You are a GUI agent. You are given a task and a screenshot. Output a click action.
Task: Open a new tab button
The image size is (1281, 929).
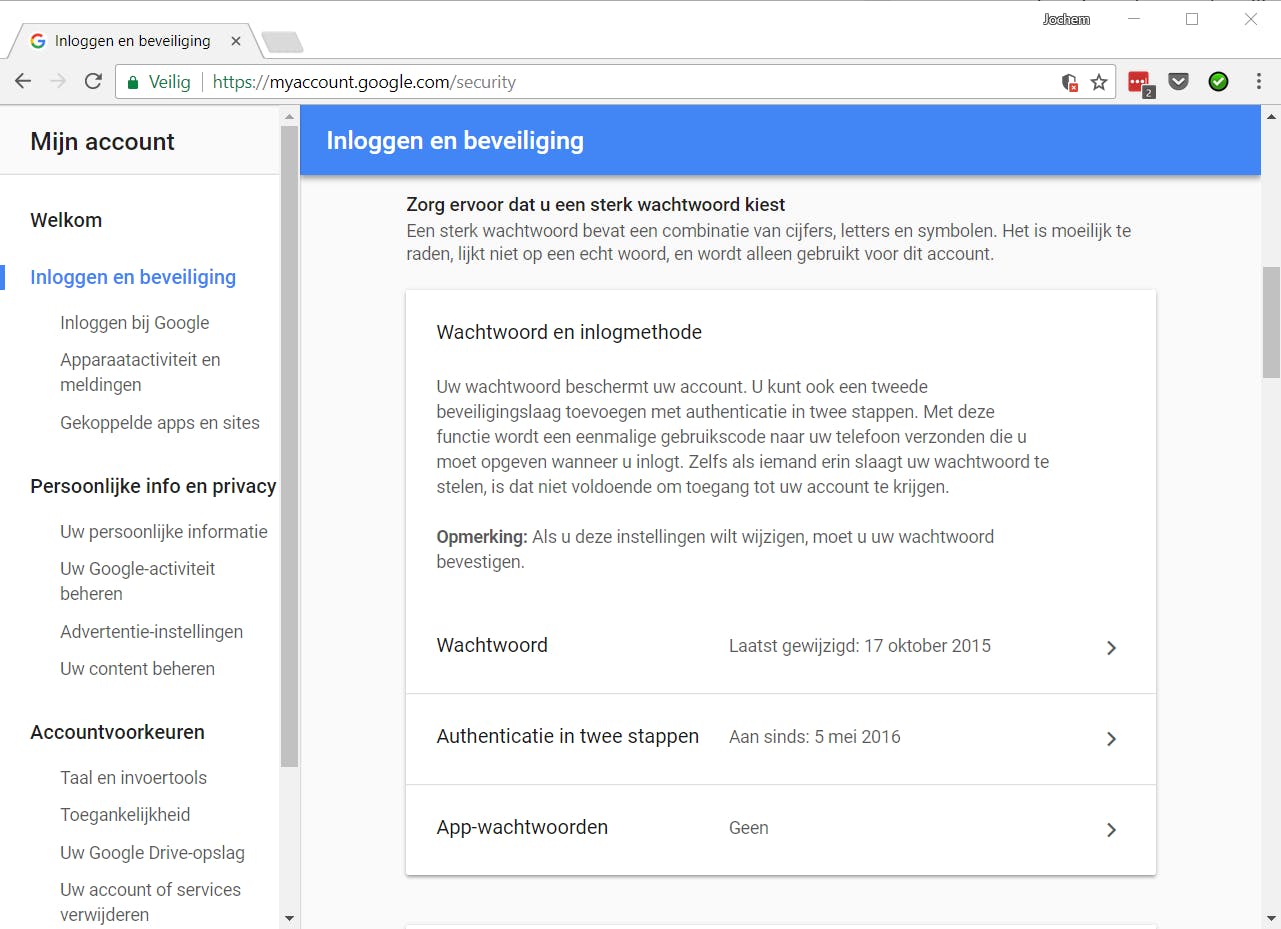tap(282, 42)
